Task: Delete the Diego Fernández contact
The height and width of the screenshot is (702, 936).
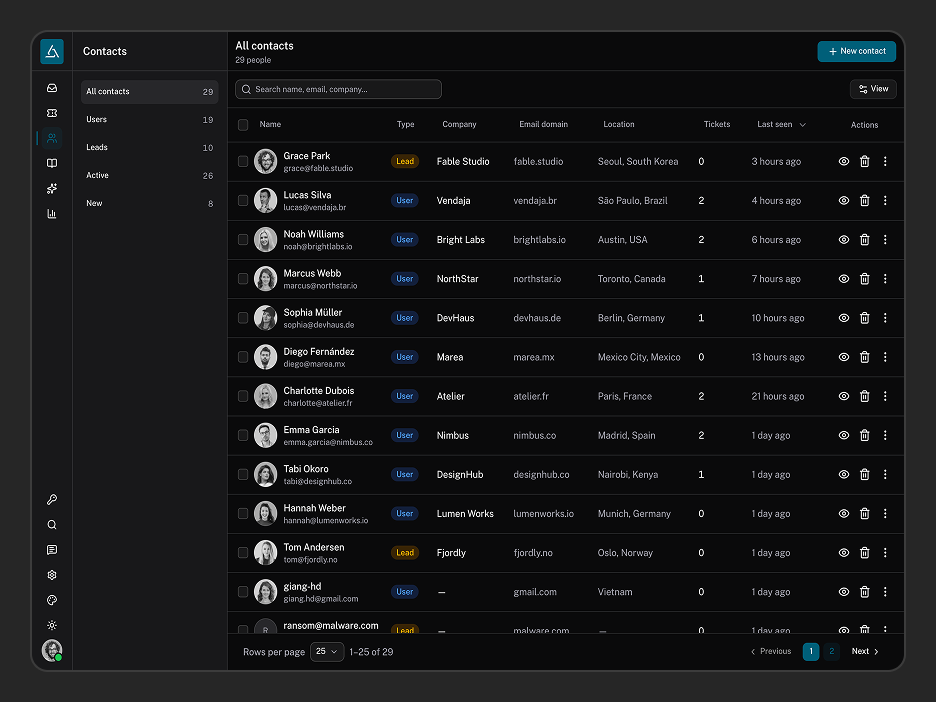Action: click(x=864, y=357)
